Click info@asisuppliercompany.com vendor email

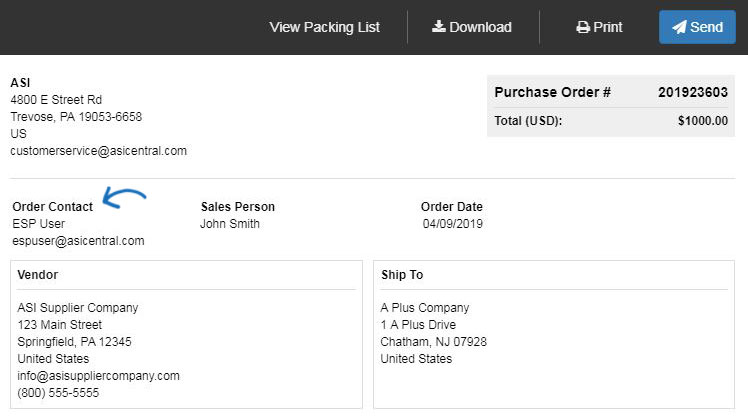point(98,376)
